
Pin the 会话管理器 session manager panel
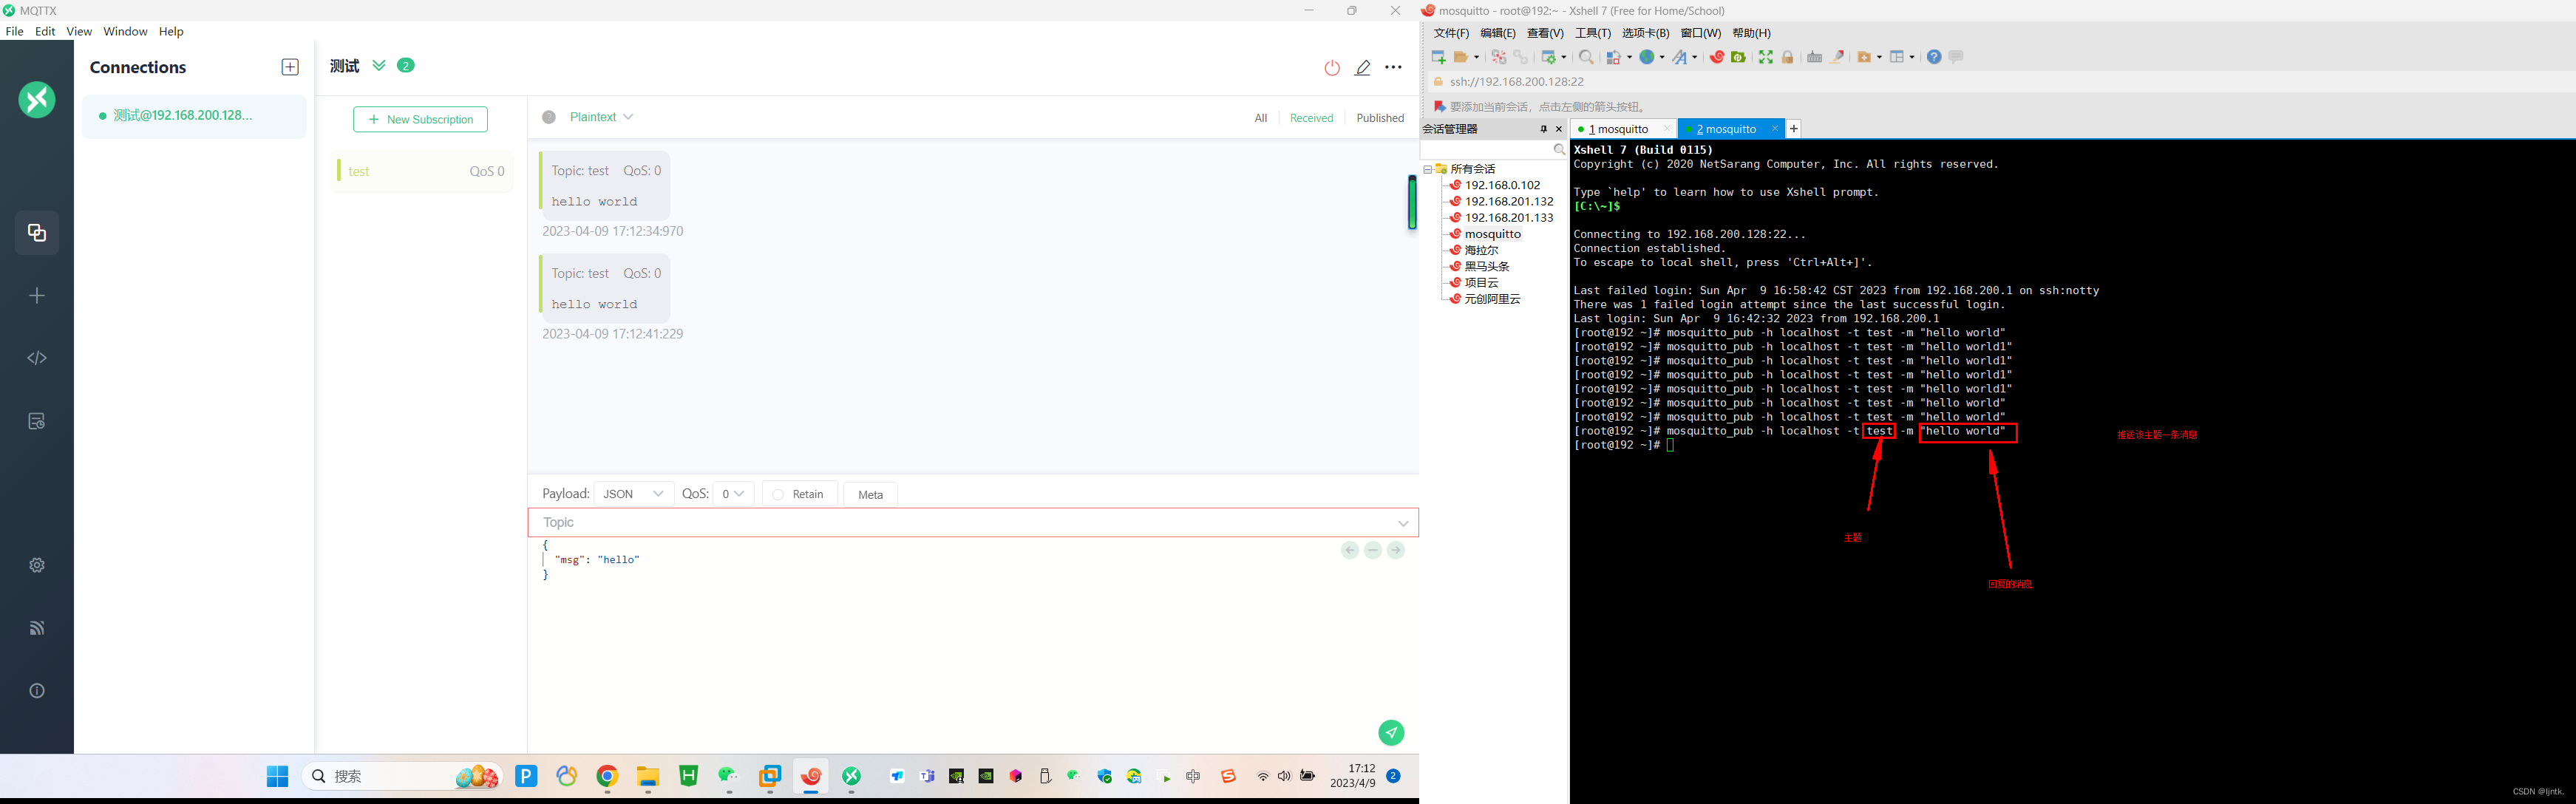[1543, 129]
